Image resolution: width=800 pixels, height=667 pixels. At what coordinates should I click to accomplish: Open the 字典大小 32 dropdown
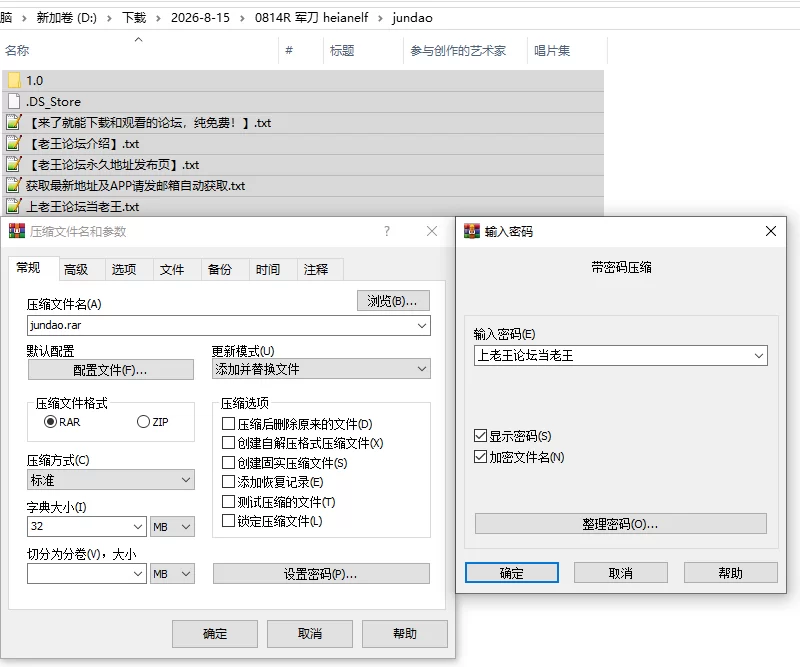[x=138, y=527]
